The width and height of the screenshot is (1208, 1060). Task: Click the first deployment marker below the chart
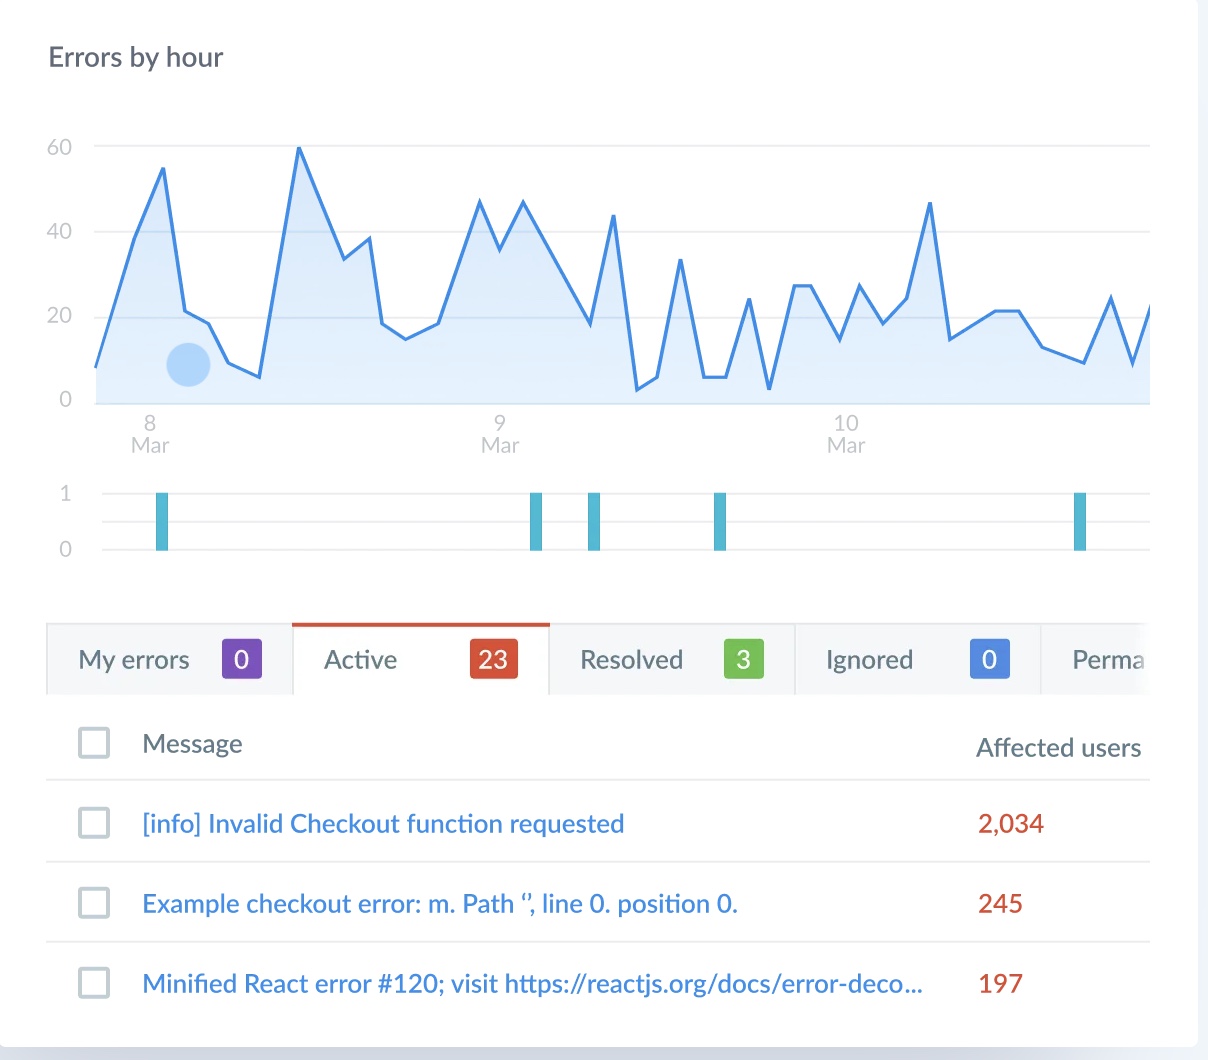(162, 520)
